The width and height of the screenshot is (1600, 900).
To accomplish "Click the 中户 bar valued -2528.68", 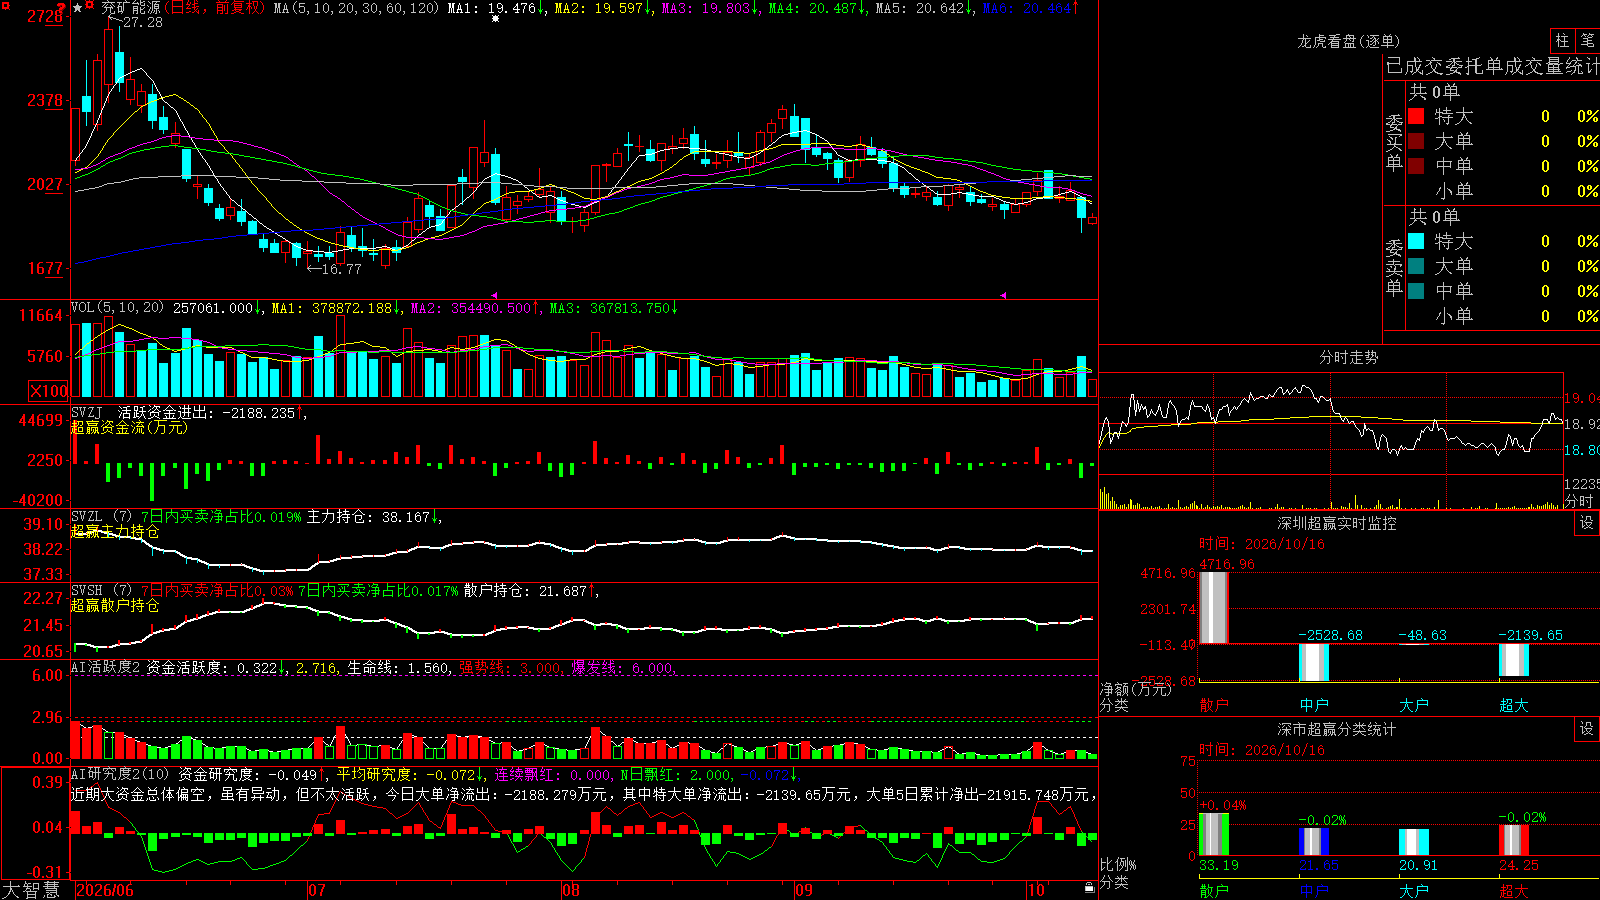I will 1313,663.
